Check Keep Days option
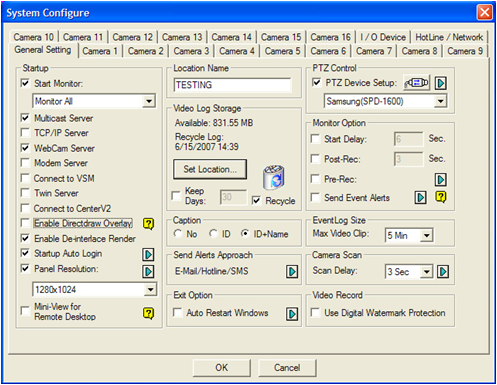497x385 pixels. click(x=176, y=196)
